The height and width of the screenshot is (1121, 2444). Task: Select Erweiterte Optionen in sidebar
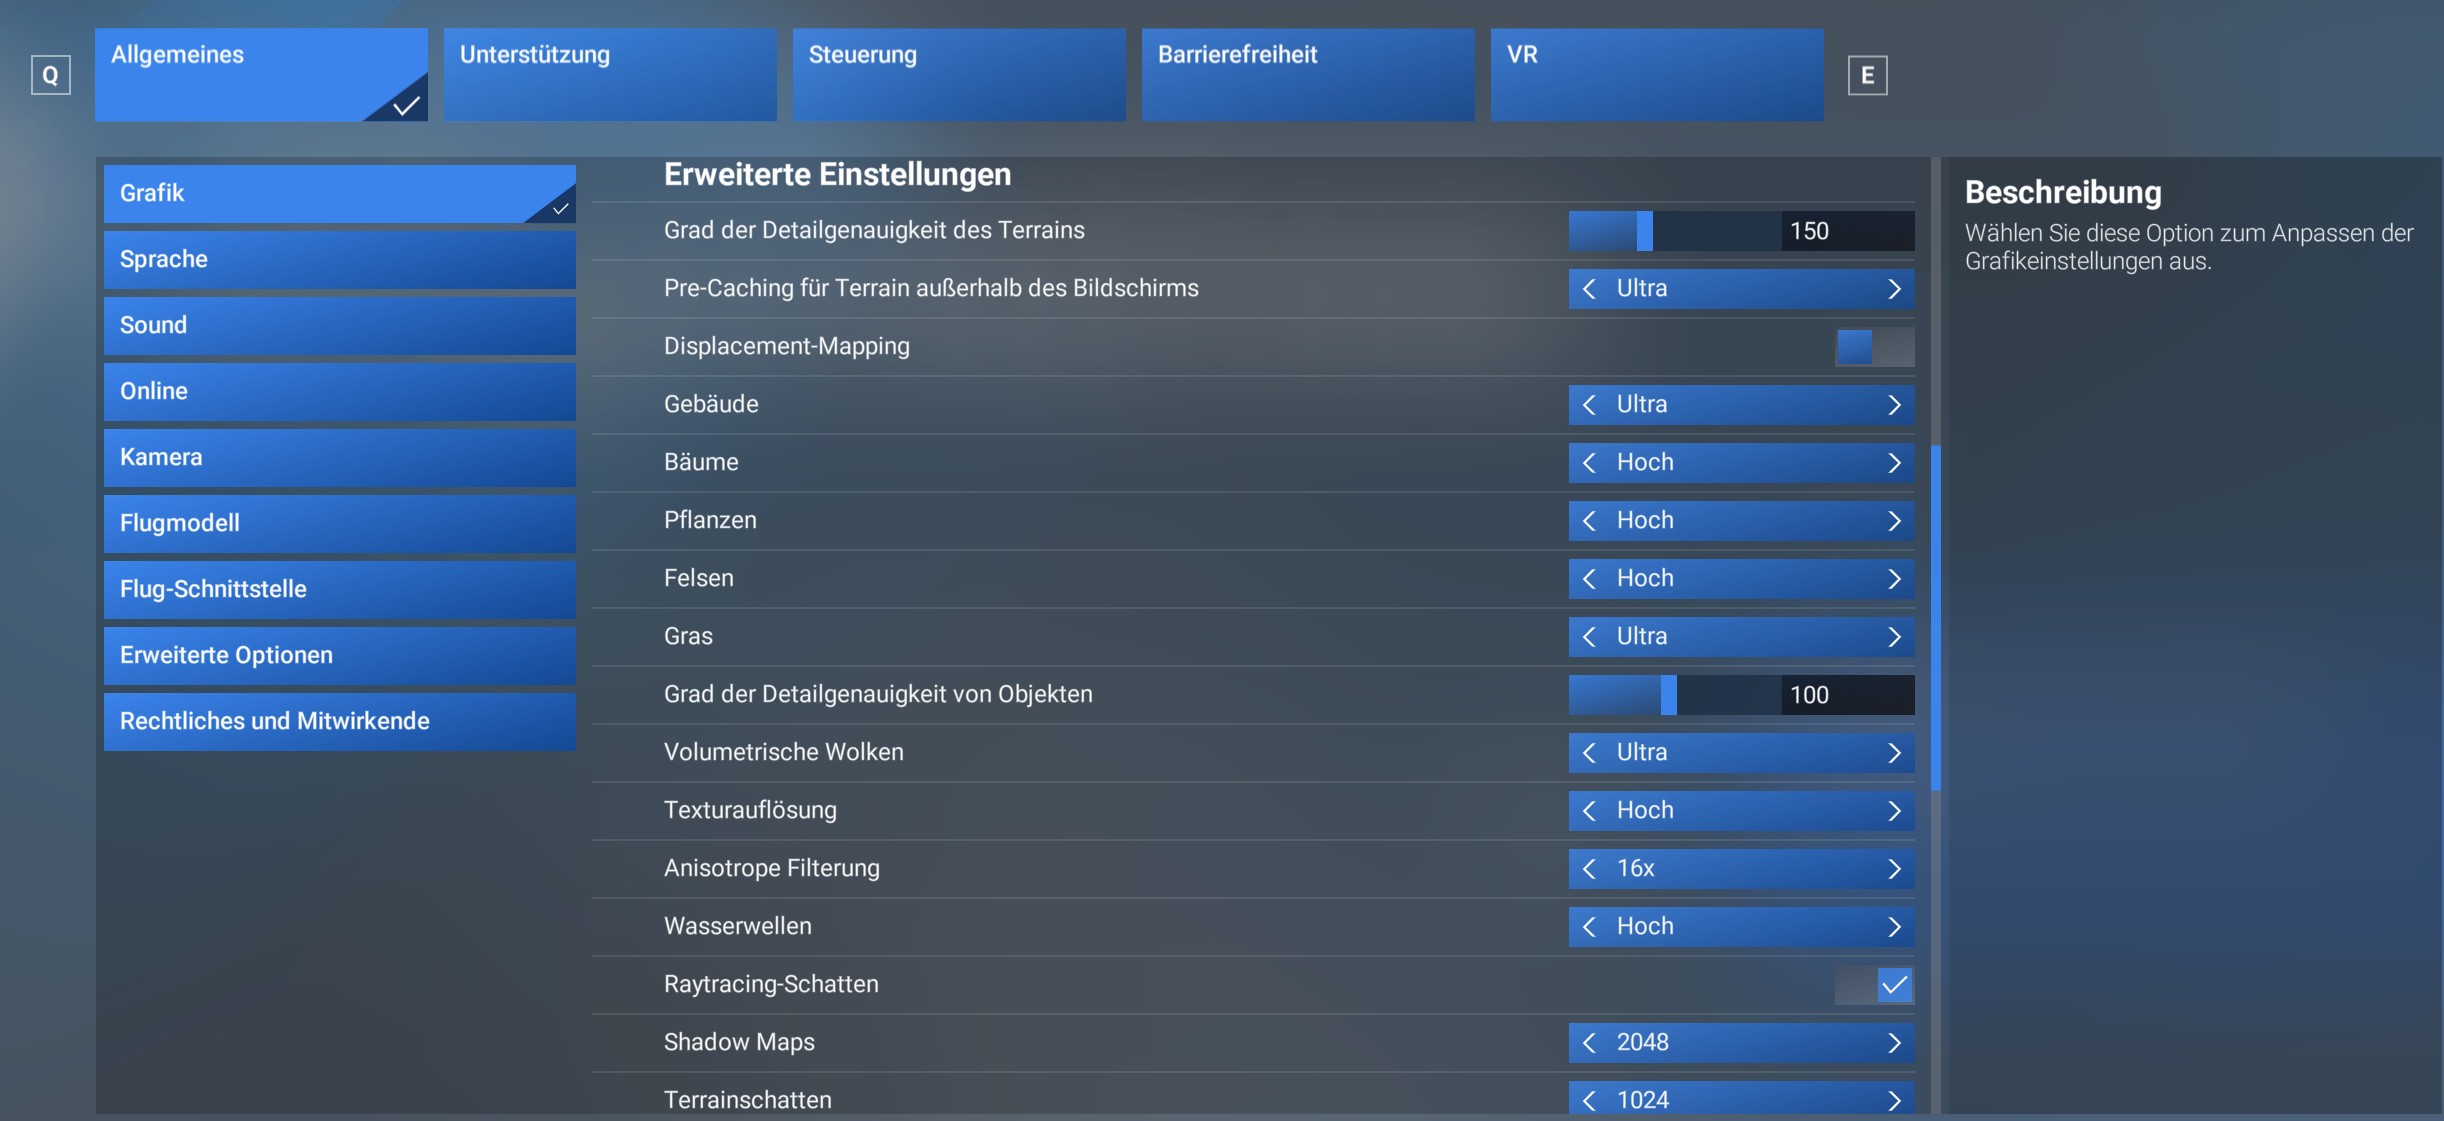pyautogui.click(x=339, y=655)
